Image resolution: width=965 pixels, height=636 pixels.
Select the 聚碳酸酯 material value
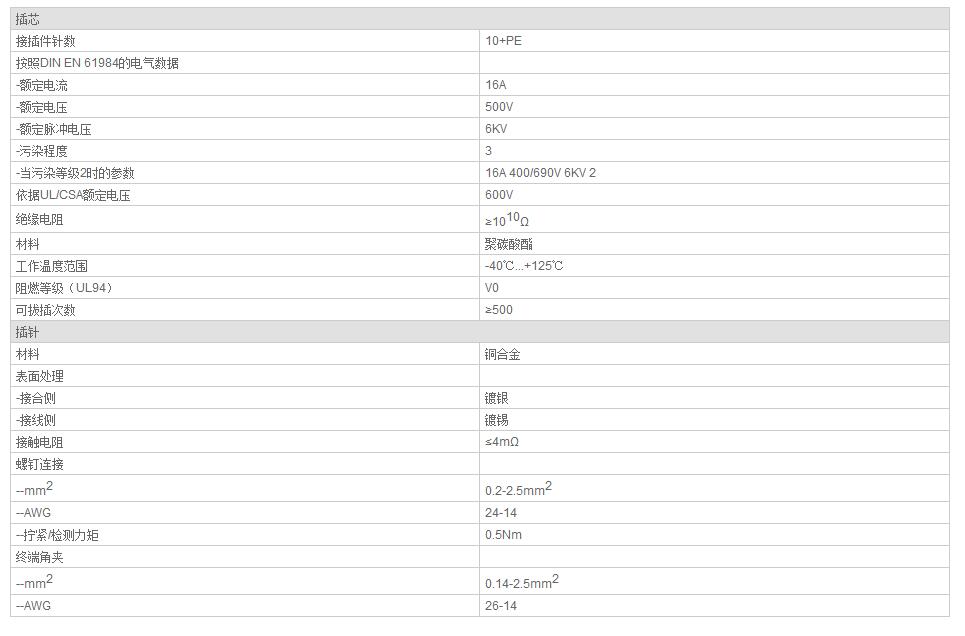[508, 244]
